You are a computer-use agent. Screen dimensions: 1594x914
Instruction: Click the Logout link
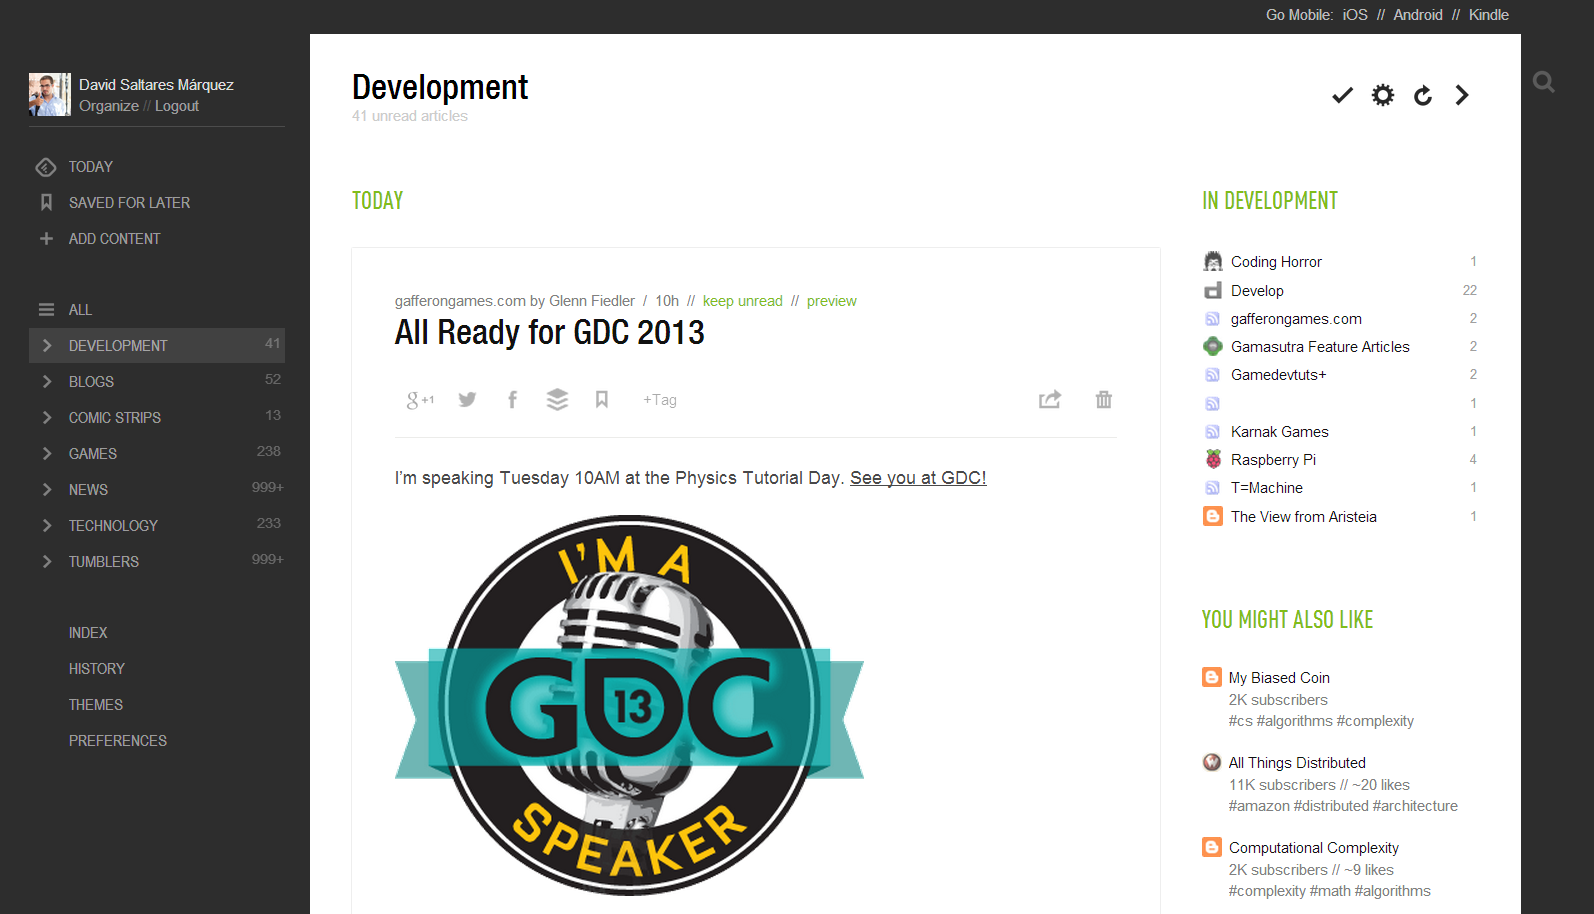177,106
